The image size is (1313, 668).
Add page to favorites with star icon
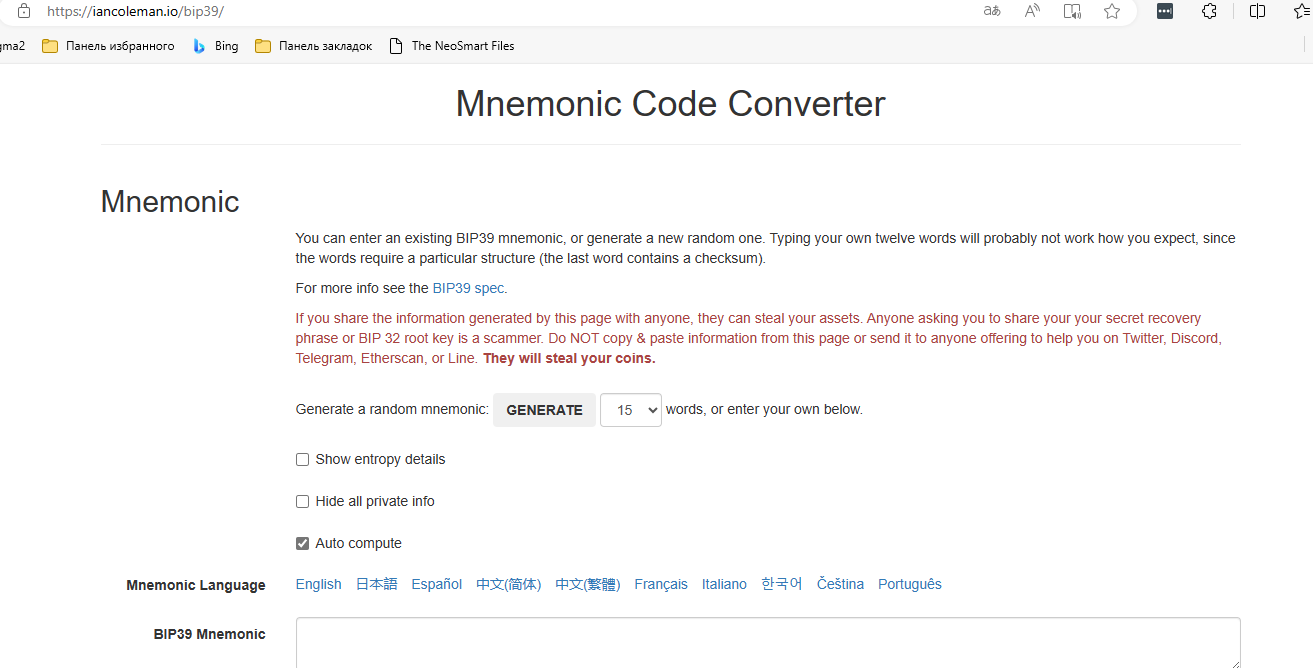click(x=1112, y=11)
